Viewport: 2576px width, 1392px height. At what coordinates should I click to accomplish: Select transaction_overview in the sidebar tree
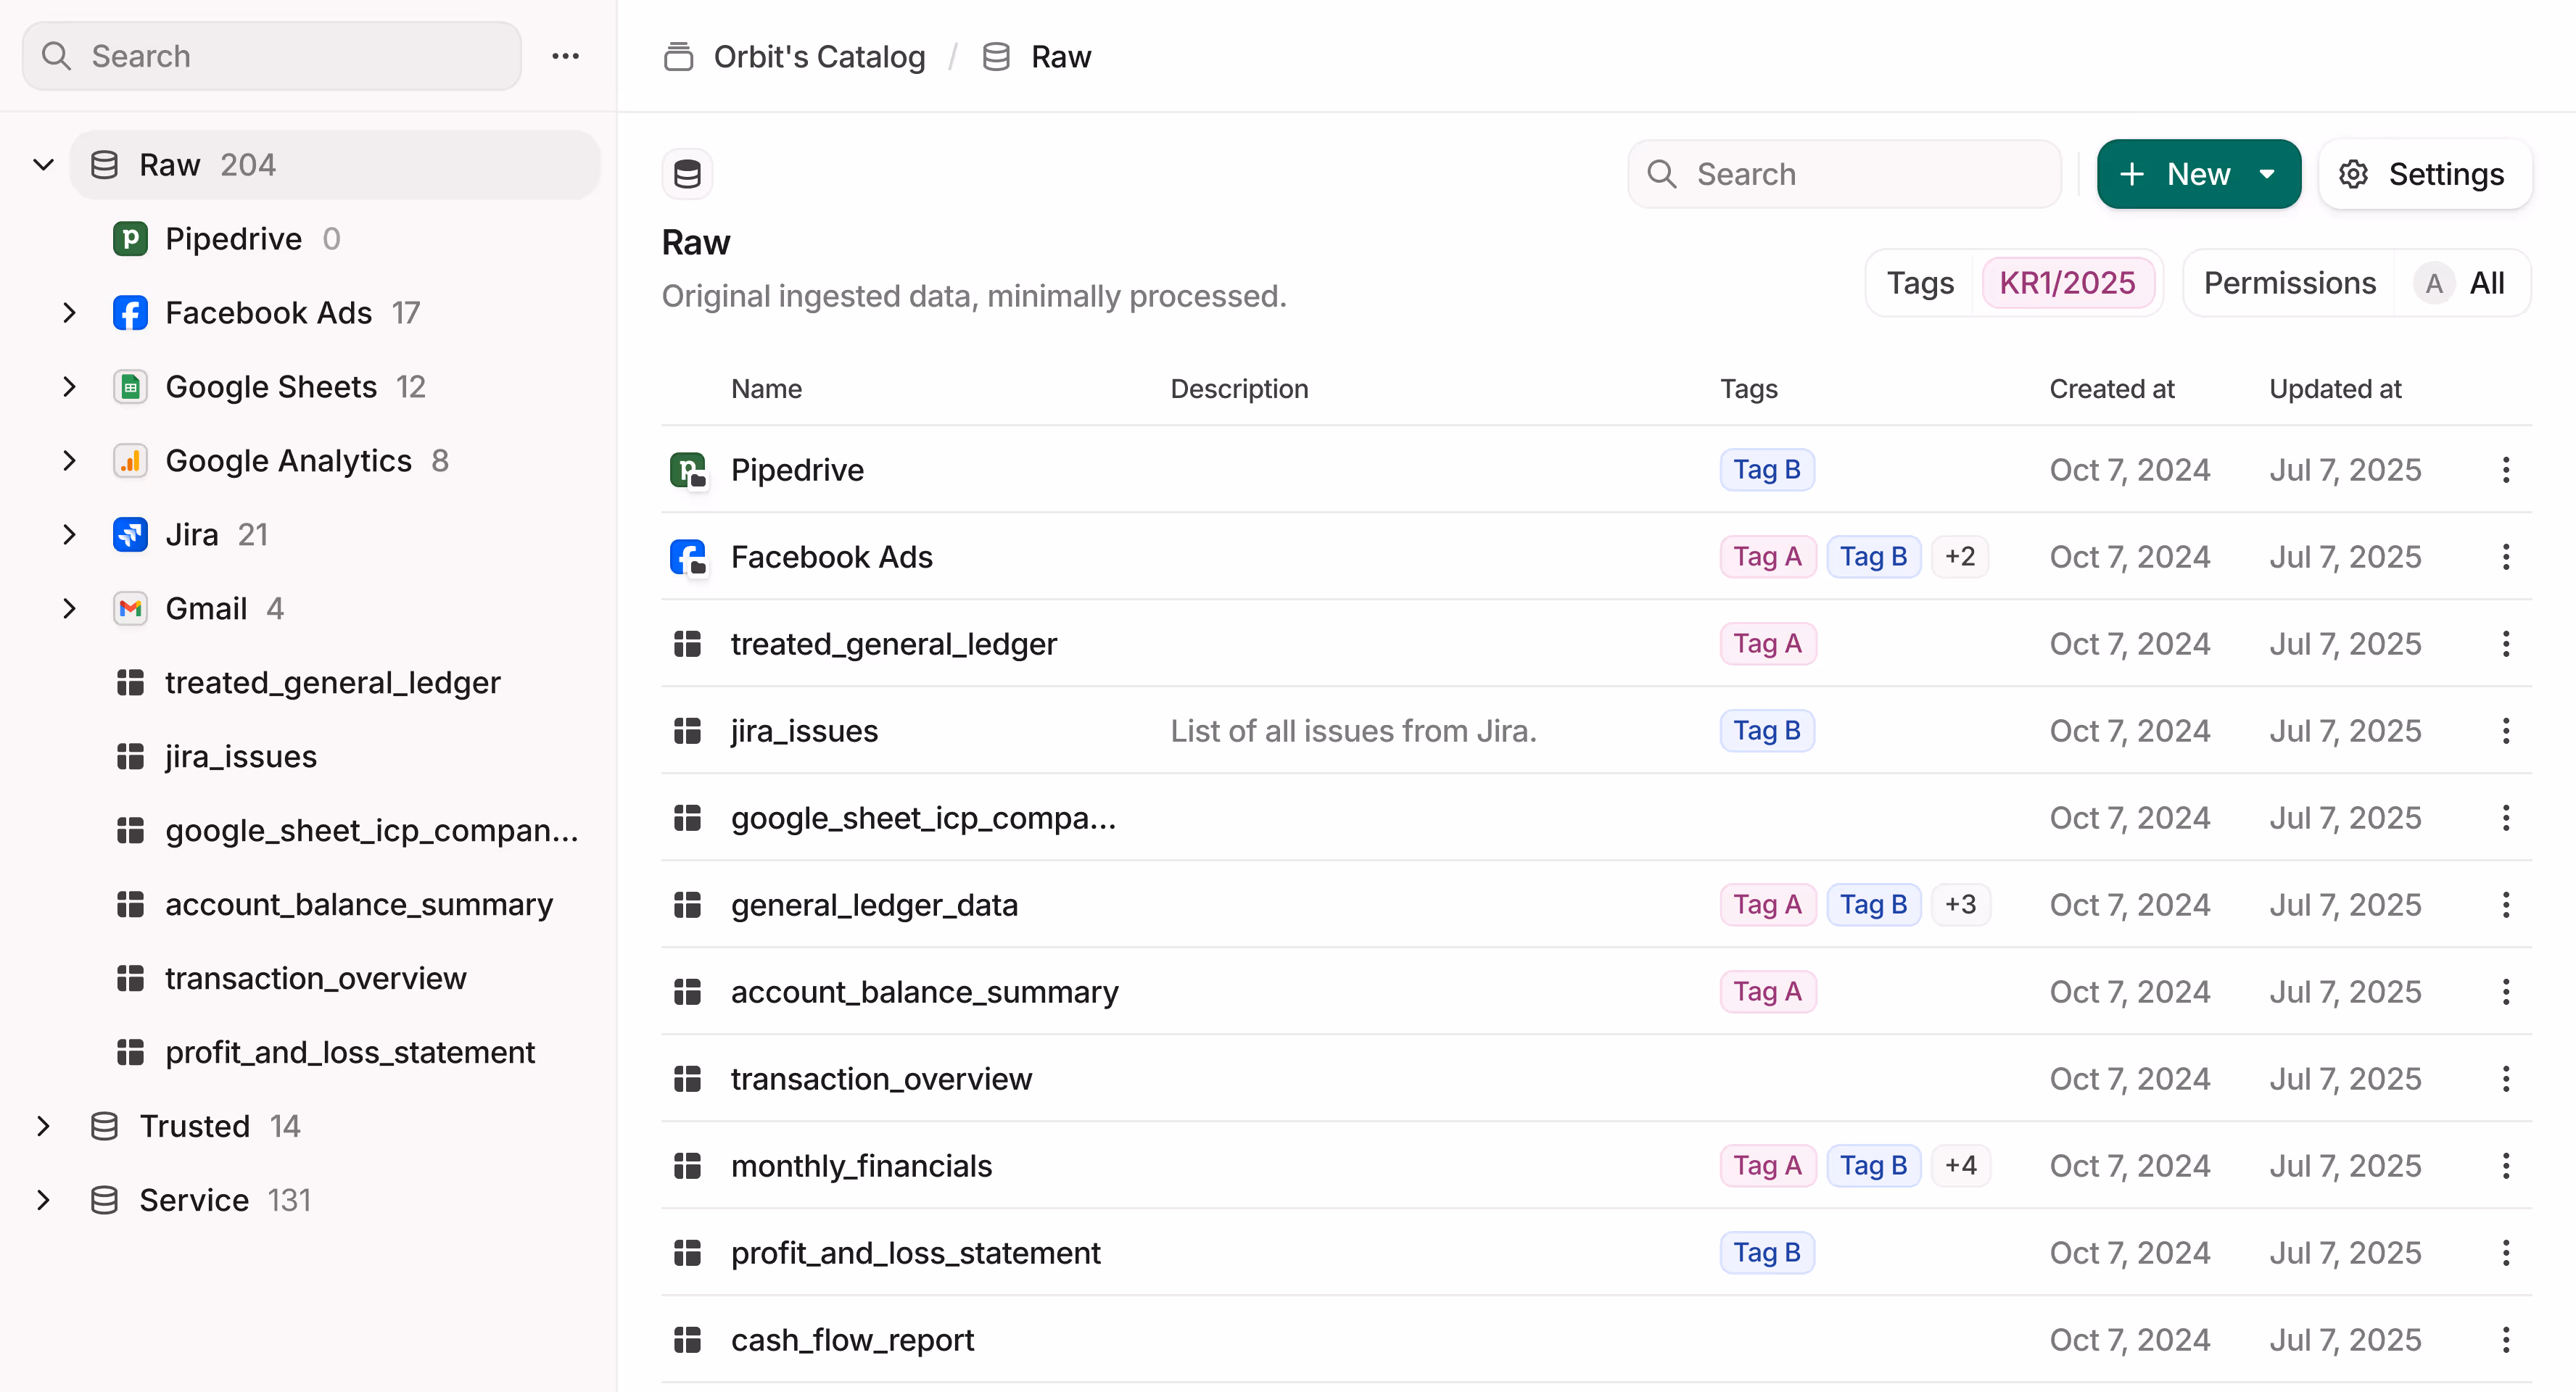point(315,979)
